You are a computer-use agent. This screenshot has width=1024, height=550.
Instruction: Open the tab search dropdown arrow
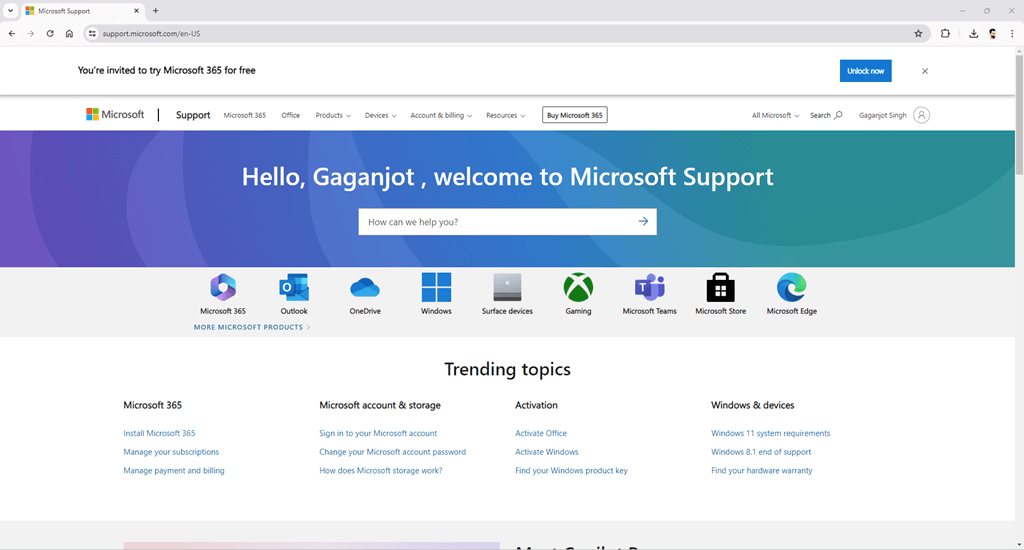10,10
